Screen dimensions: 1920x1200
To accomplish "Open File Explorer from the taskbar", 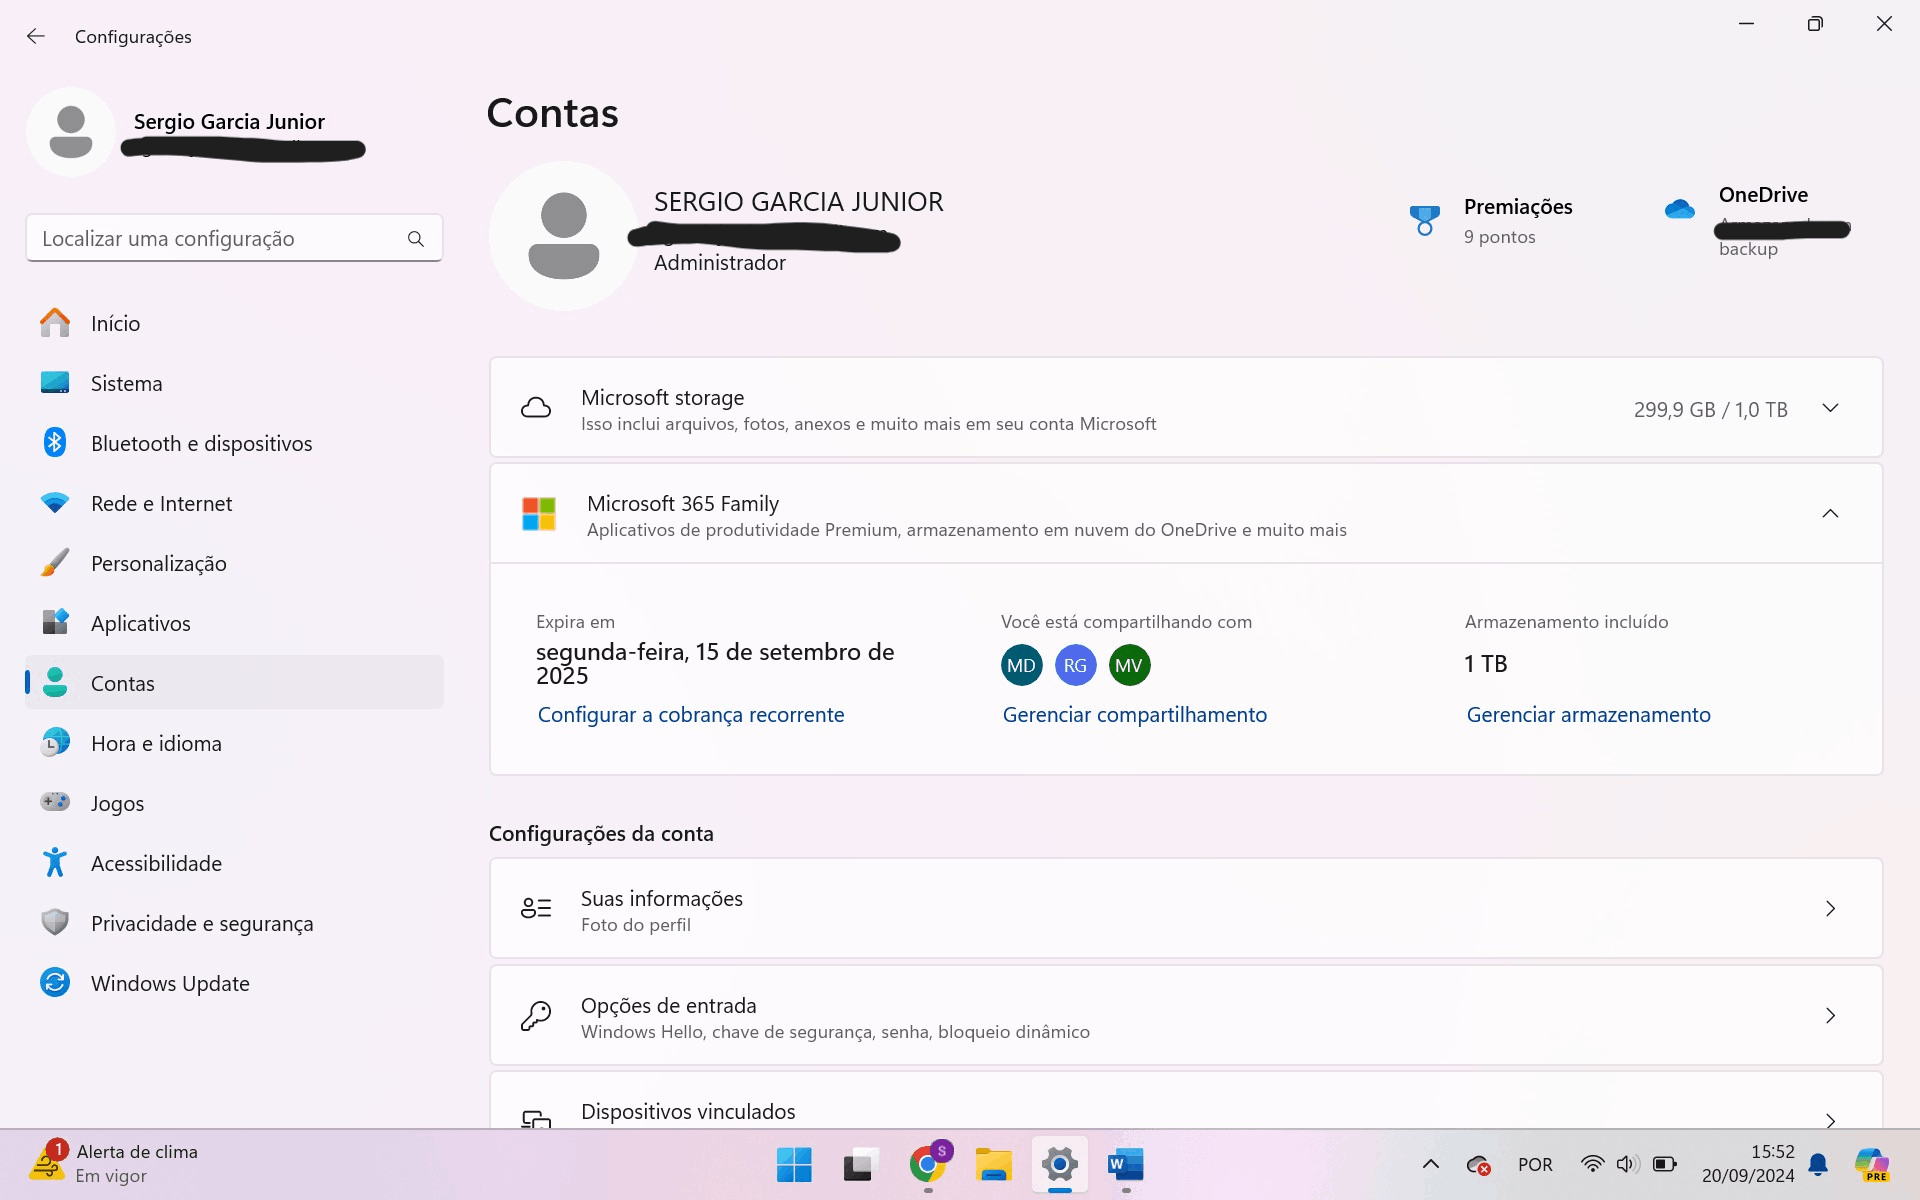I will click(994, 1165).
